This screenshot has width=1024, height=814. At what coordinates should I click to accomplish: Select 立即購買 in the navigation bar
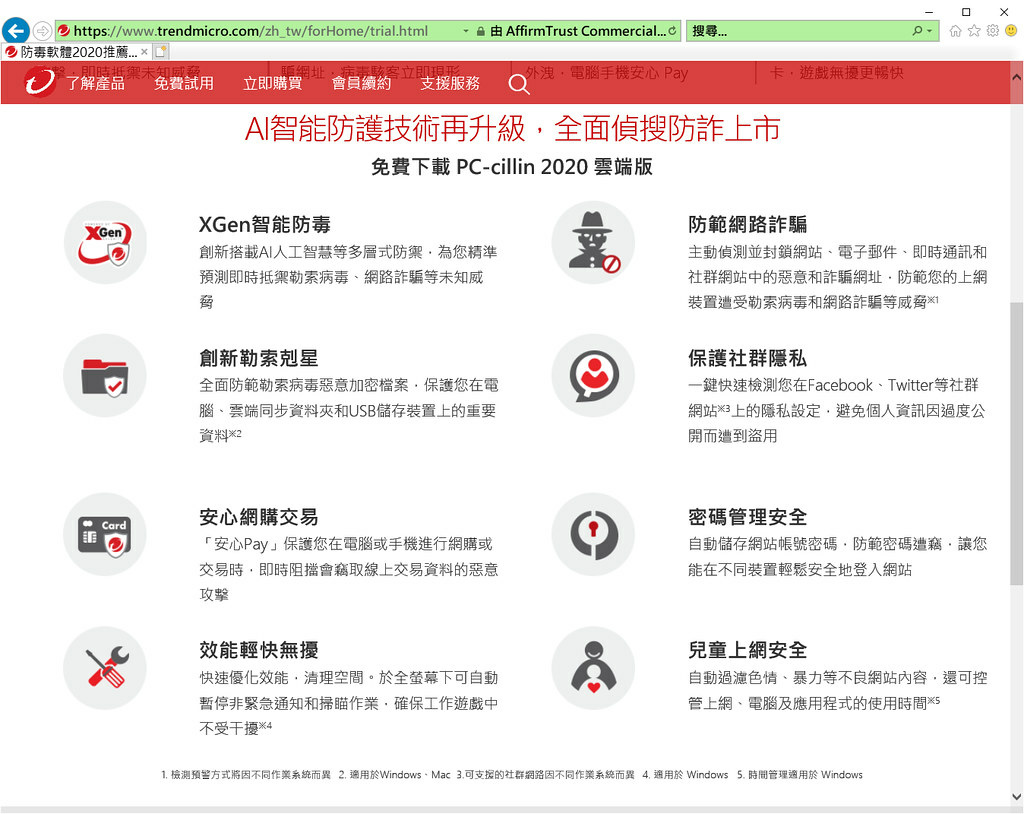[272, 83]
